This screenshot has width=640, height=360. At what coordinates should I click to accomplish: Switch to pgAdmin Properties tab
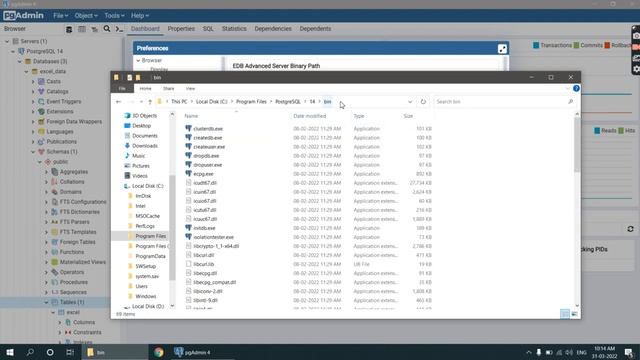point(181,29)
